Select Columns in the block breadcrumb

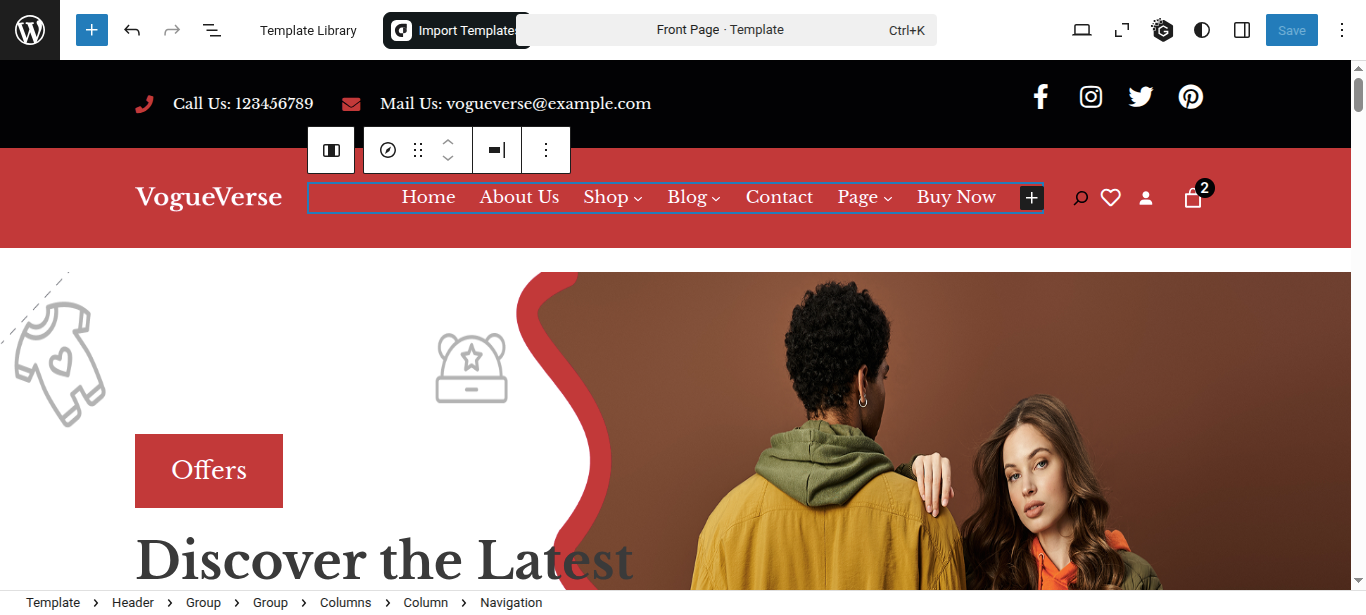(345, 603)
